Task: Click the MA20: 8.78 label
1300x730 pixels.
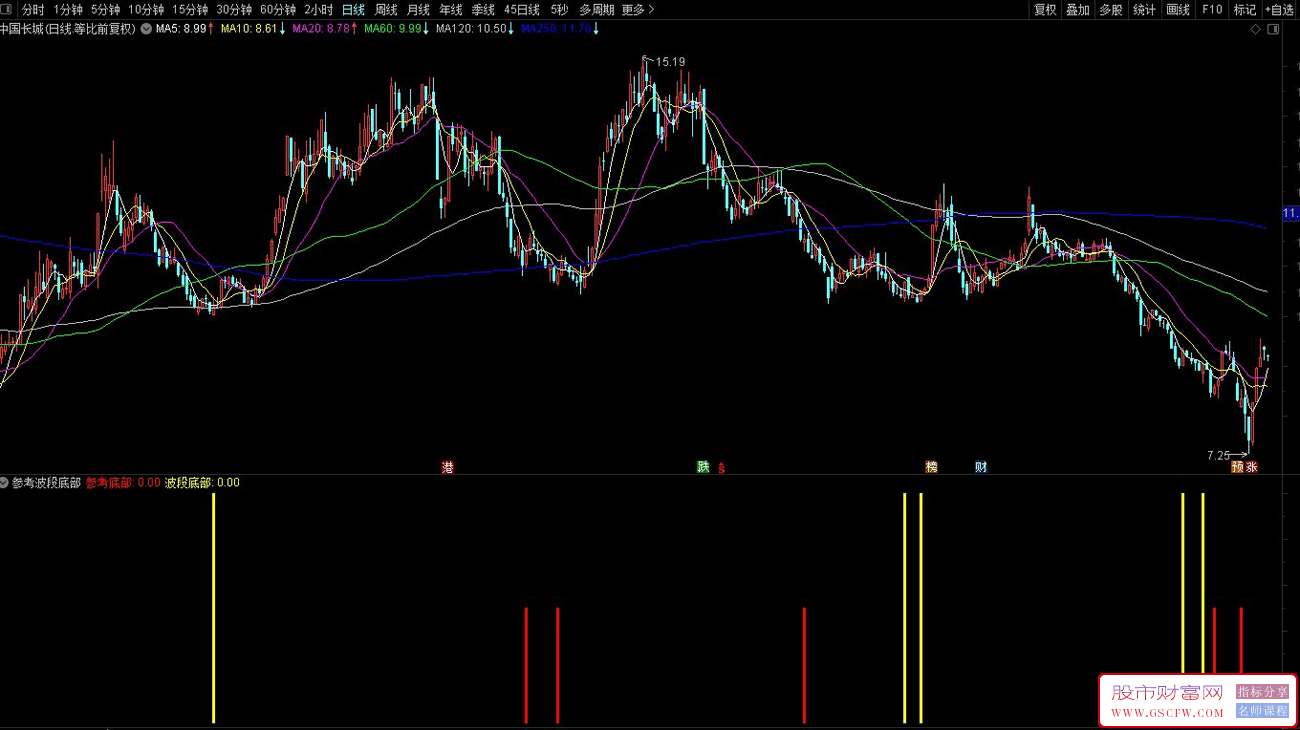Action: 324,29
